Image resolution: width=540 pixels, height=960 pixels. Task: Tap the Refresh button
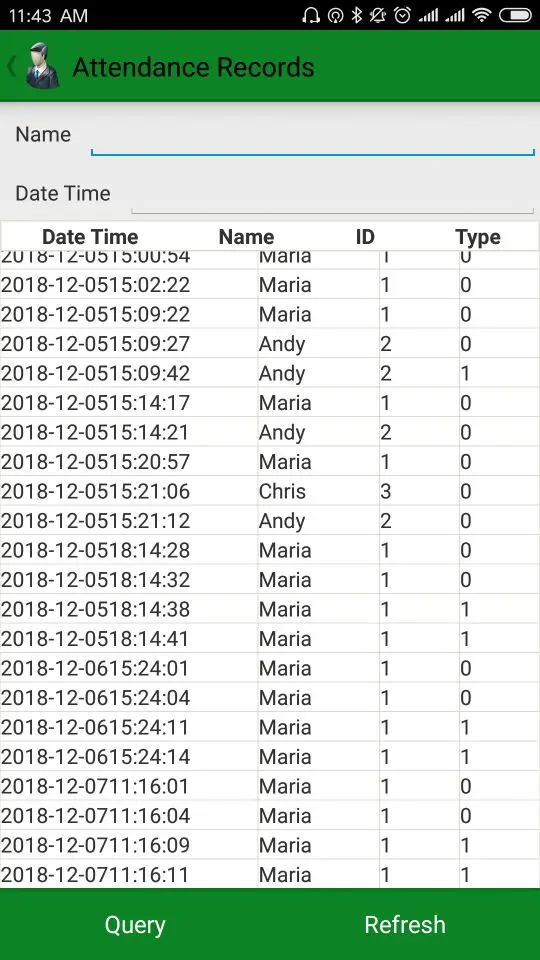tap(405, 924)
